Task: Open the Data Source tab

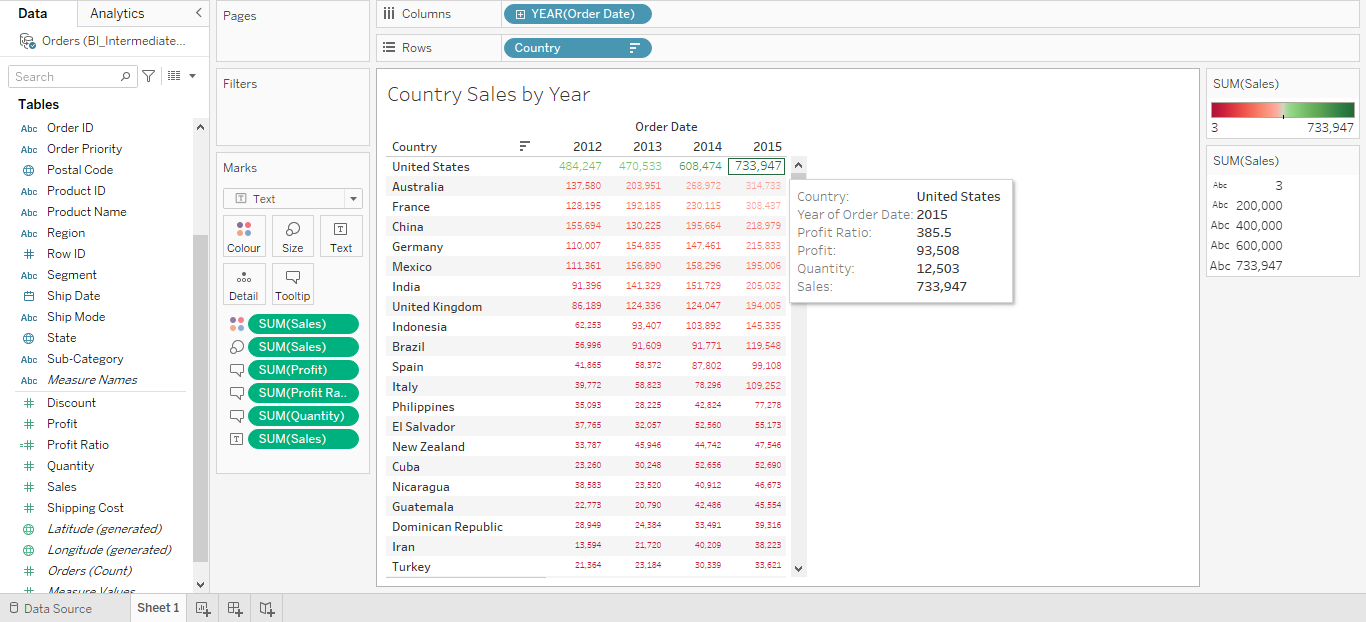Action: [x=54, y=608]
